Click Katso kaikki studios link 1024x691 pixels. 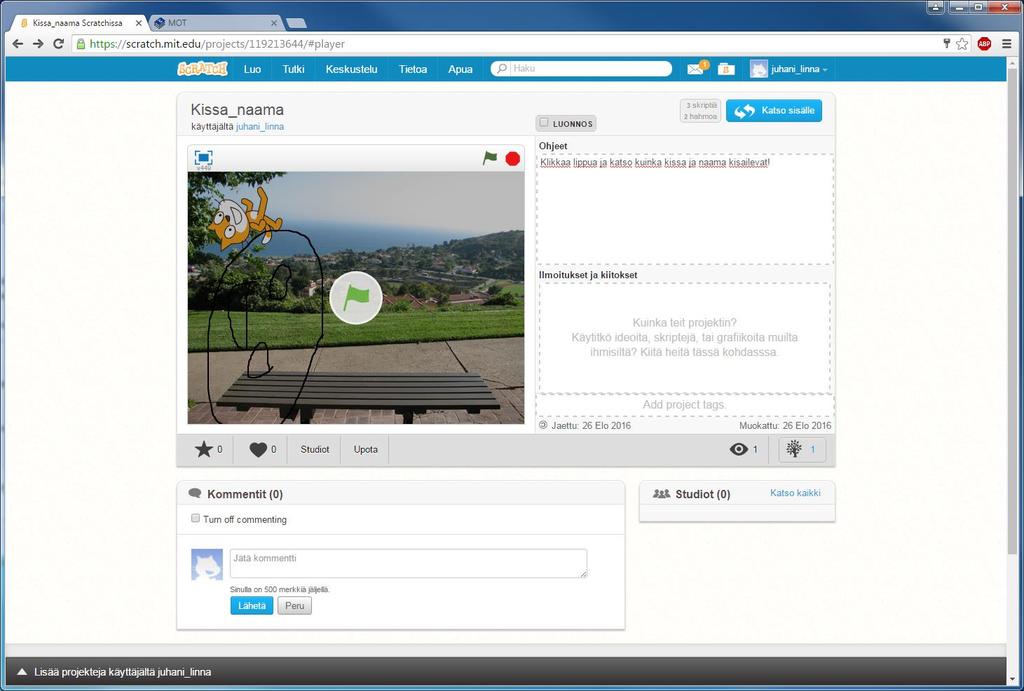(795, 493)
